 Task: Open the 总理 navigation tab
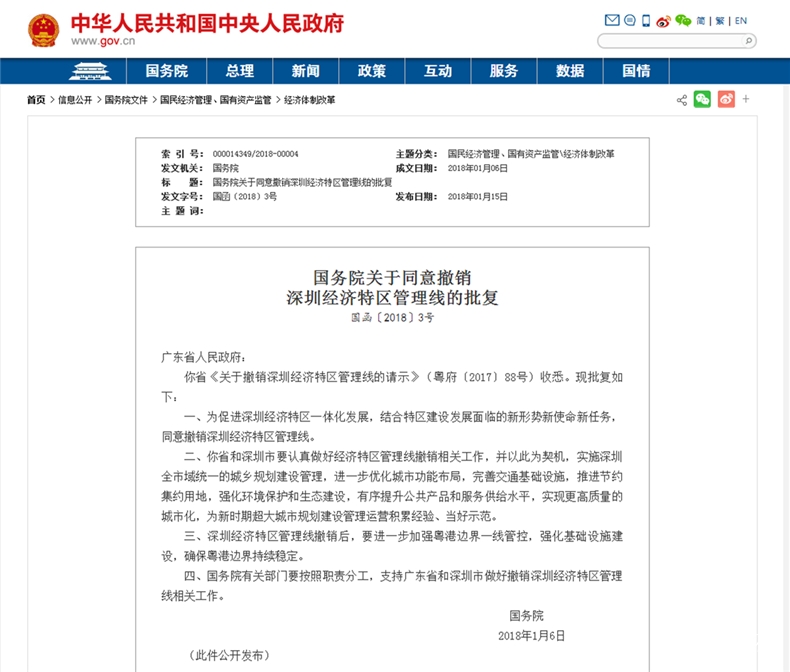(x=240, y=71)
